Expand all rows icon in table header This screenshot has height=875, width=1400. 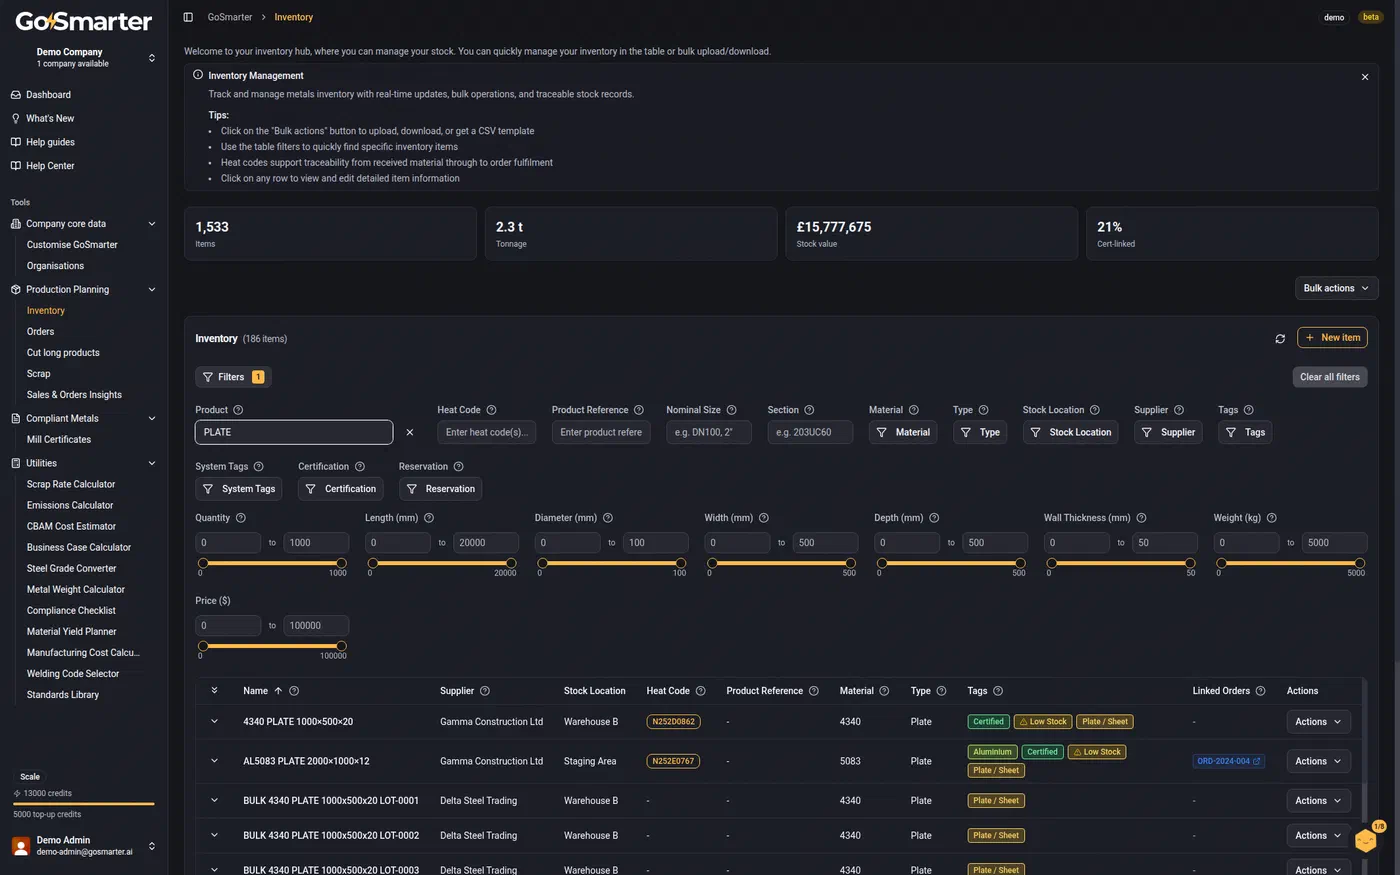[214, 691]
